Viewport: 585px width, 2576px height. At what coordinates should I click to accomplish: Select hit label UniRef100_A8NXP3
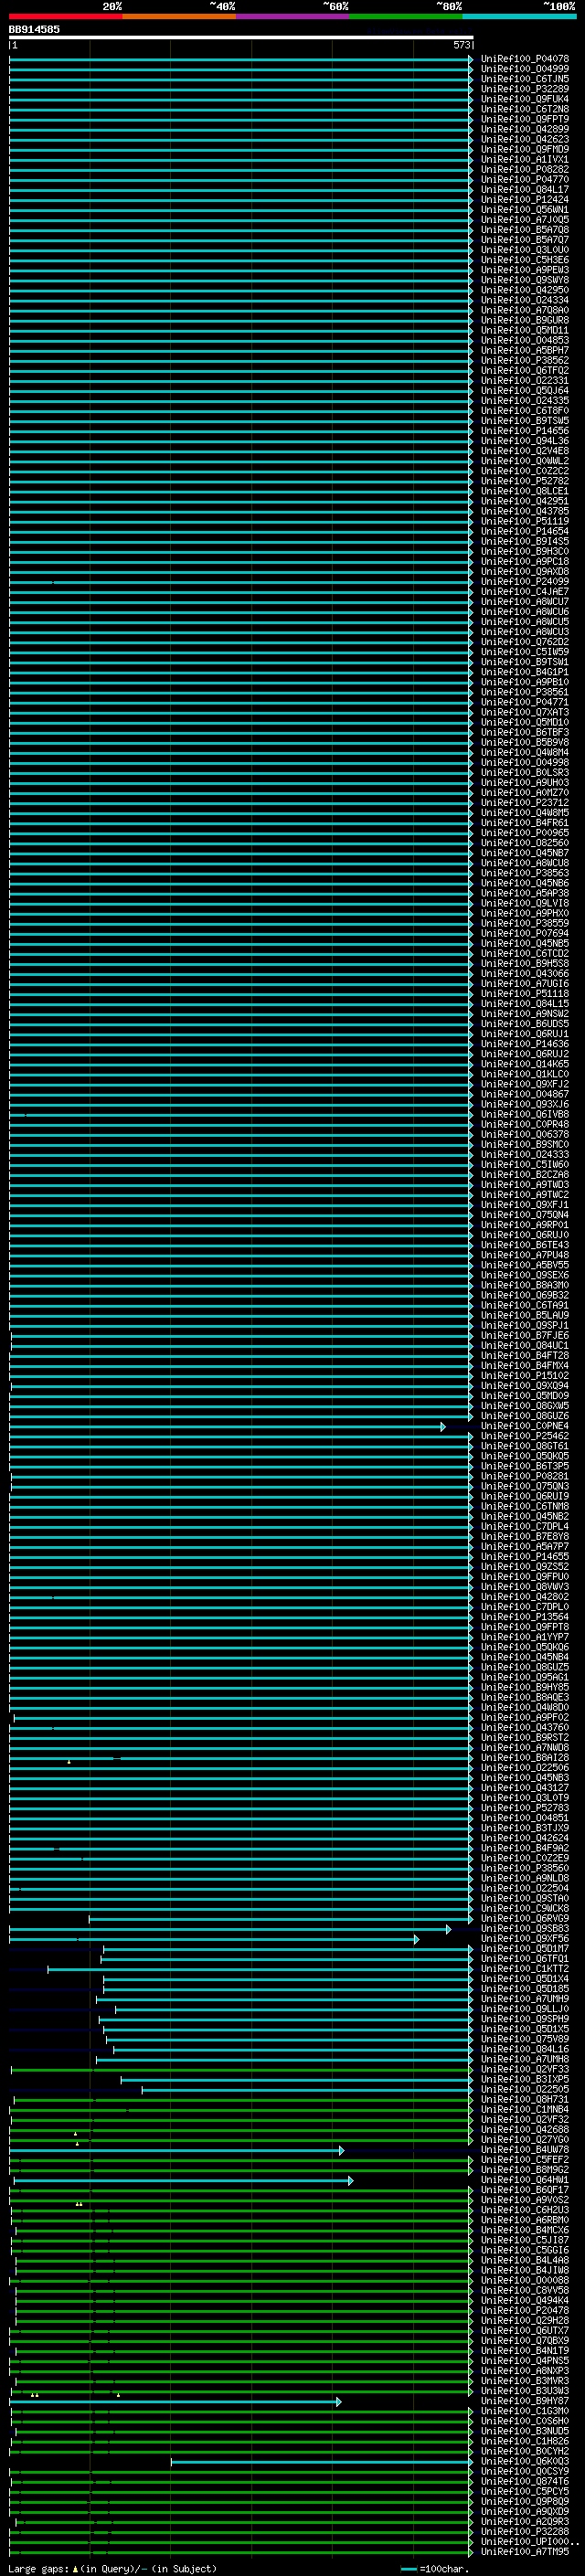tap(525, 2370)
